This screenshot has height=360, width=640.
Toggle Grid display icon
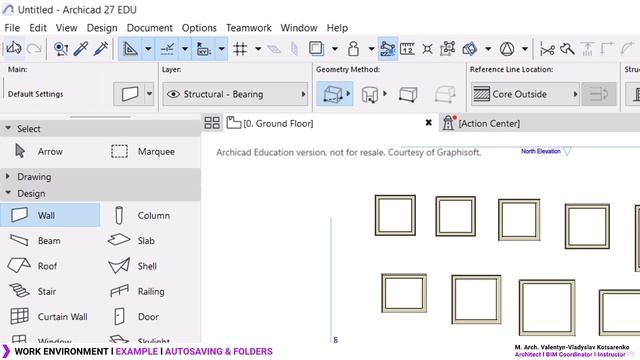pos(240,49)
